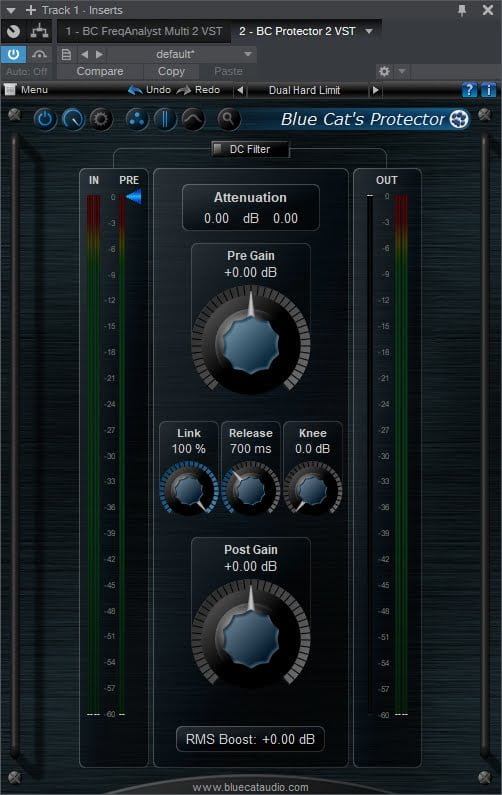Screen dimensions: 502x795
Task: Click the Paste button
Action: [x=228, y=71]
